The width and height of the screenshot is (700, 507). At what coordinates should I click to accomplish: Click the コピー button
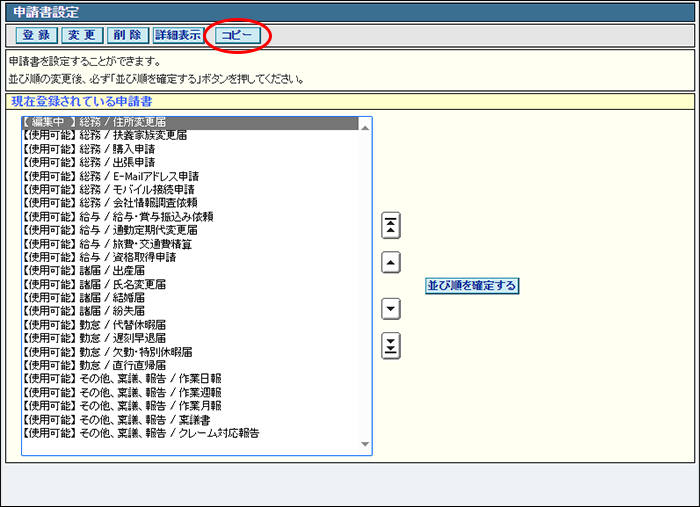(x=238, y=35)
